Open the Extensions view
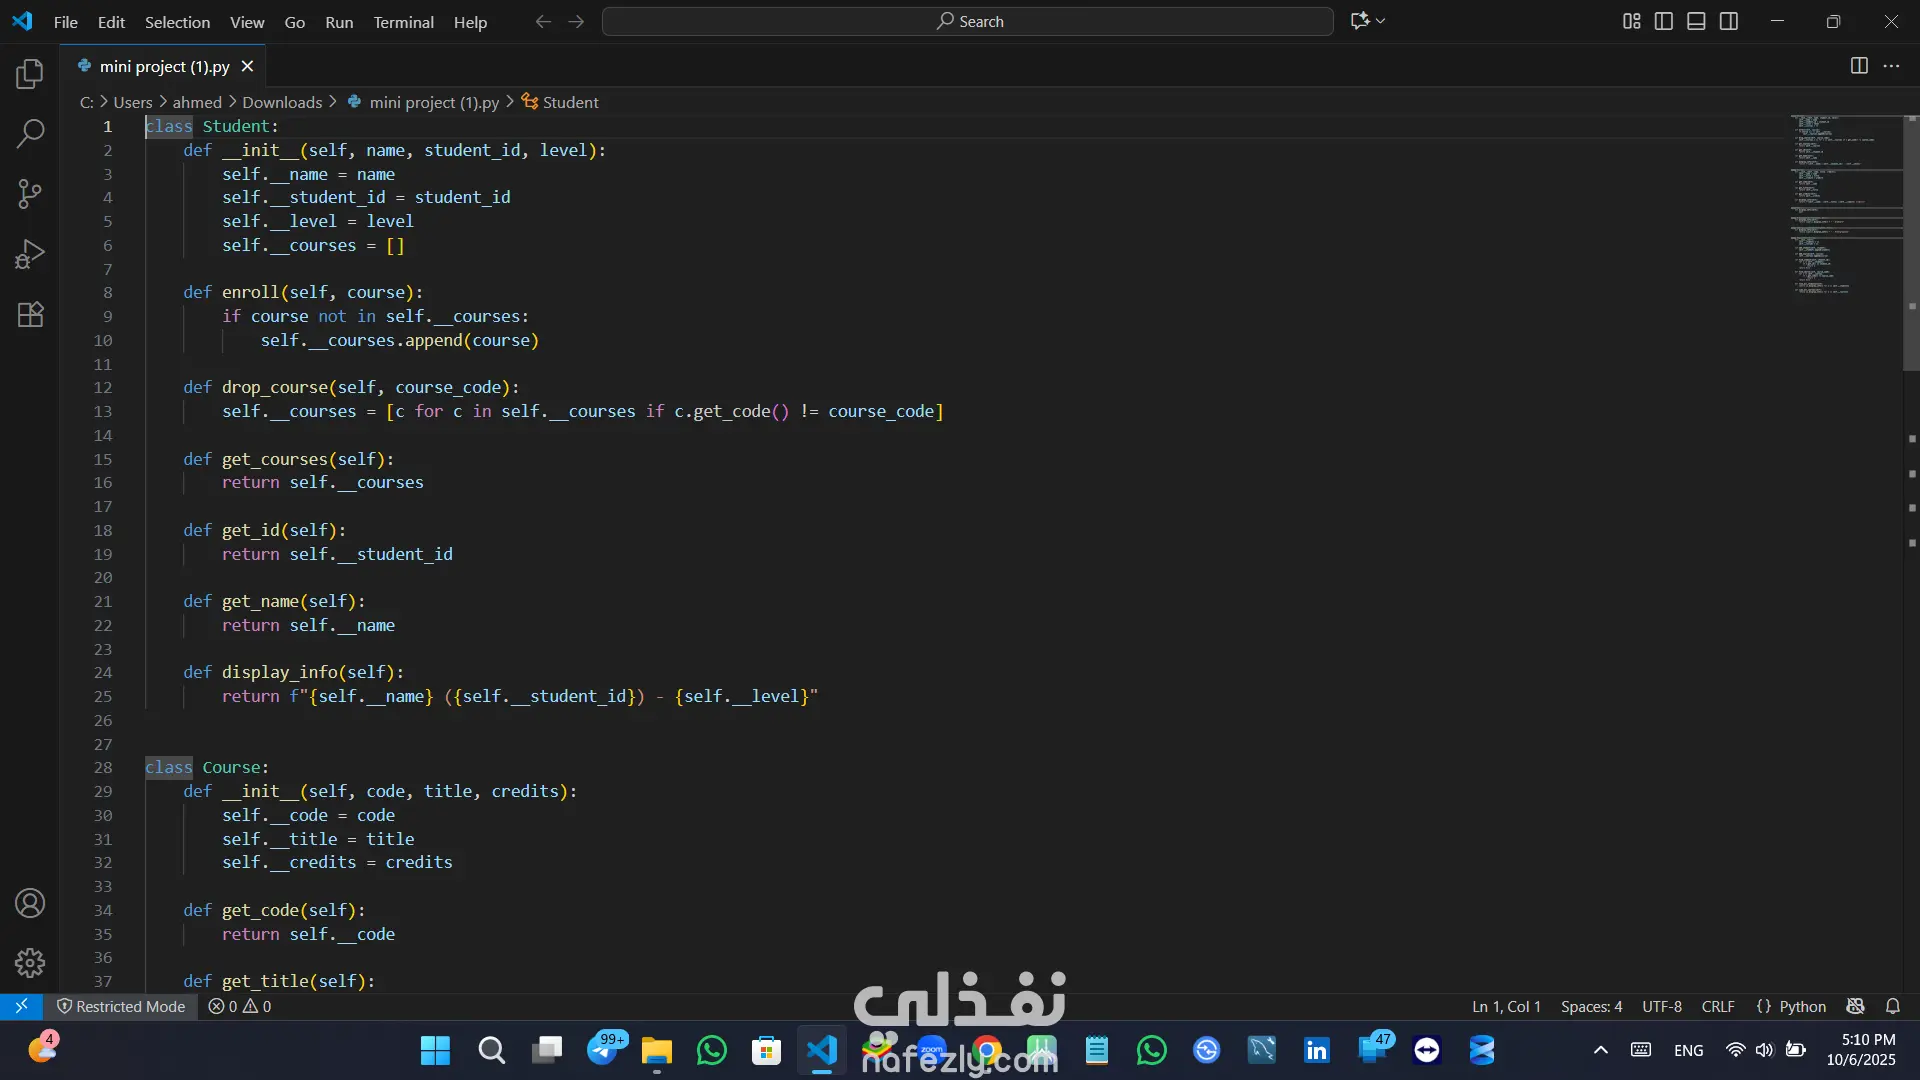Image resolution: width=1920 pixels, height=1080 pixels. tap(30, 315)
